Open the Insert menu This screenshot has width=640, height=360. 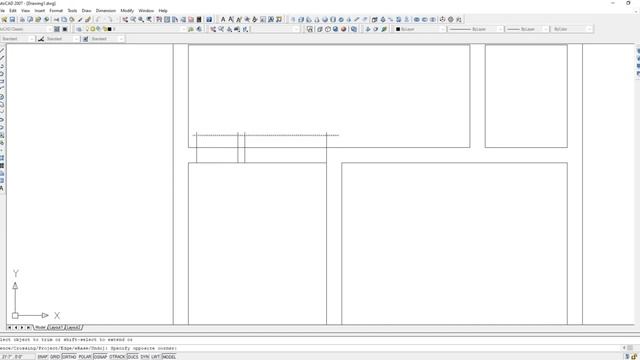tap(40, 11)
